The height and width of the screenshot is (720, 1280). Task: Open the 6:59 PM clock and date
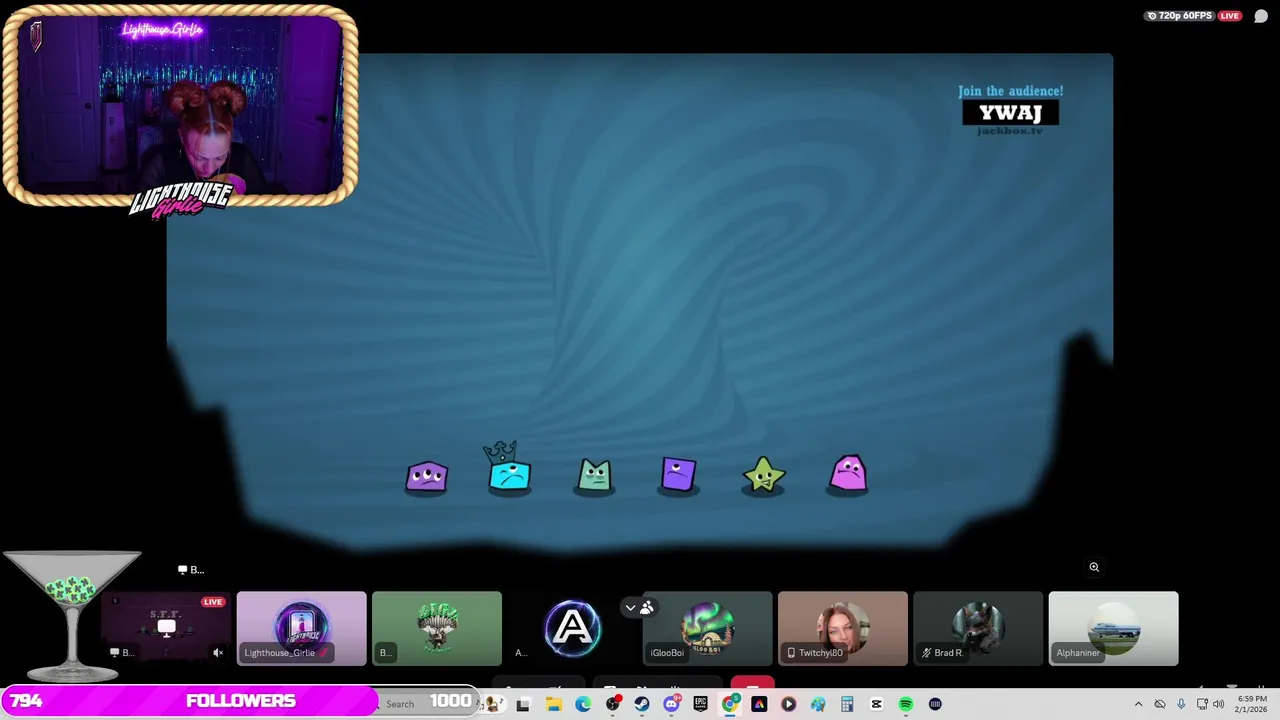click(x=1252, y=704)
